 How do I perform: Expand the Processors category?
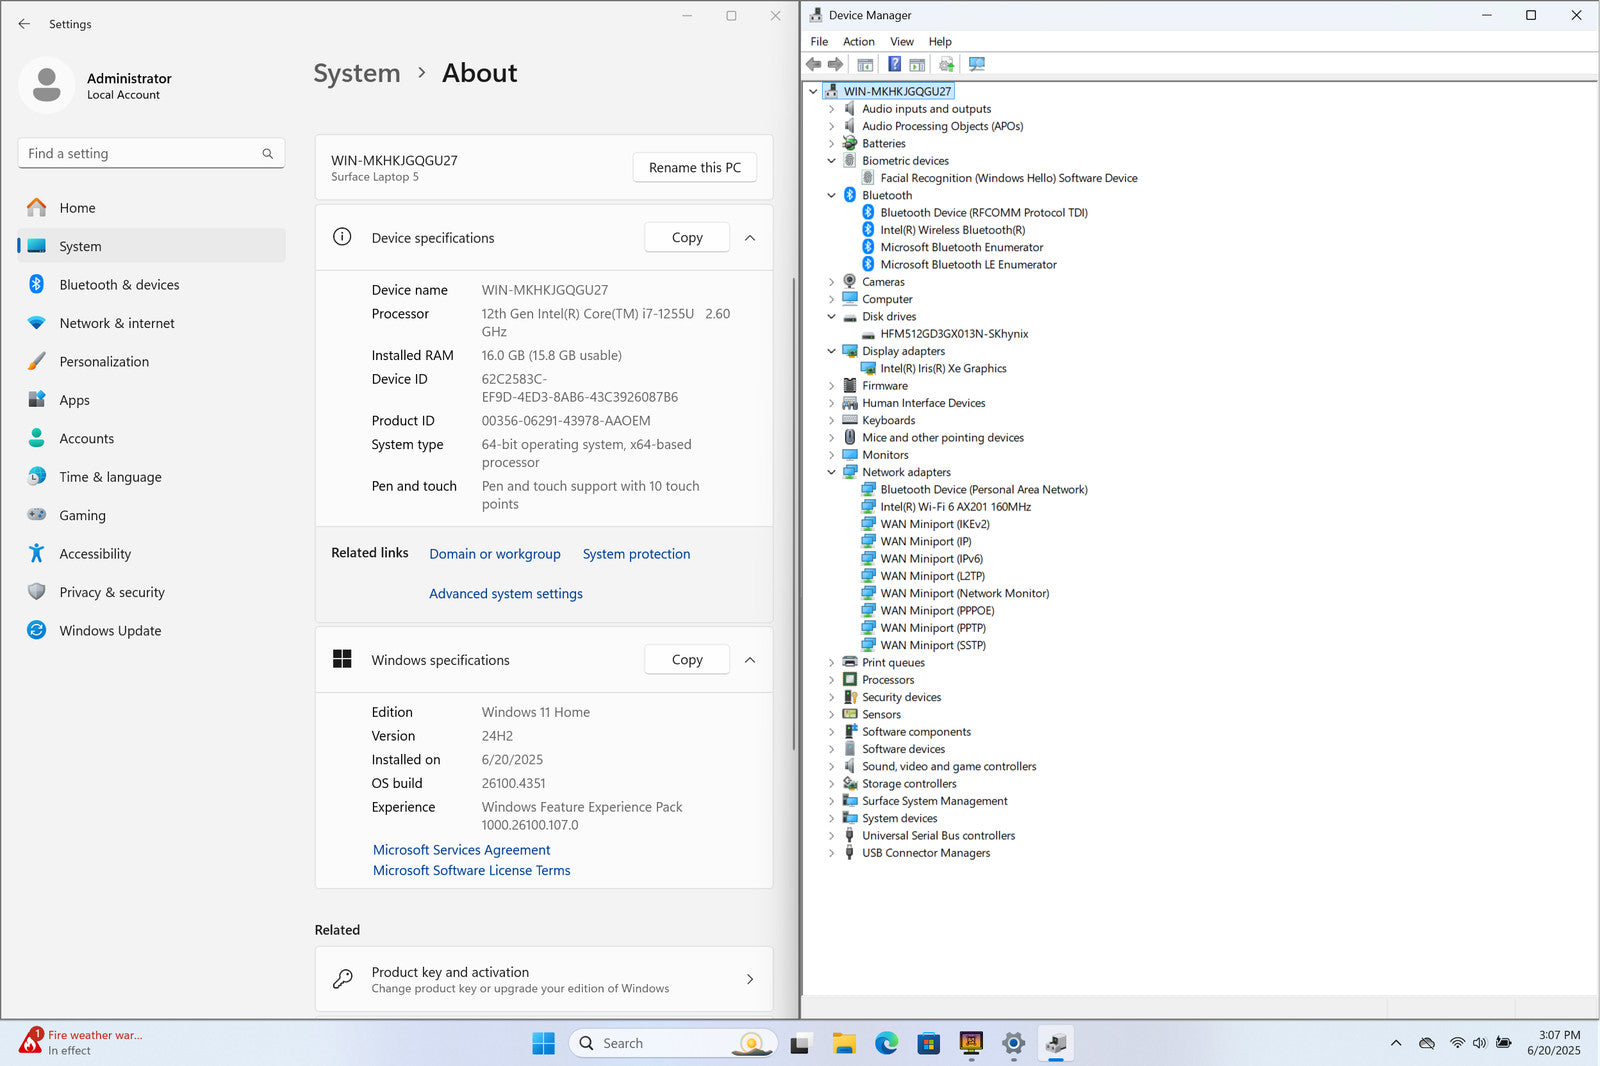(831, 680)
